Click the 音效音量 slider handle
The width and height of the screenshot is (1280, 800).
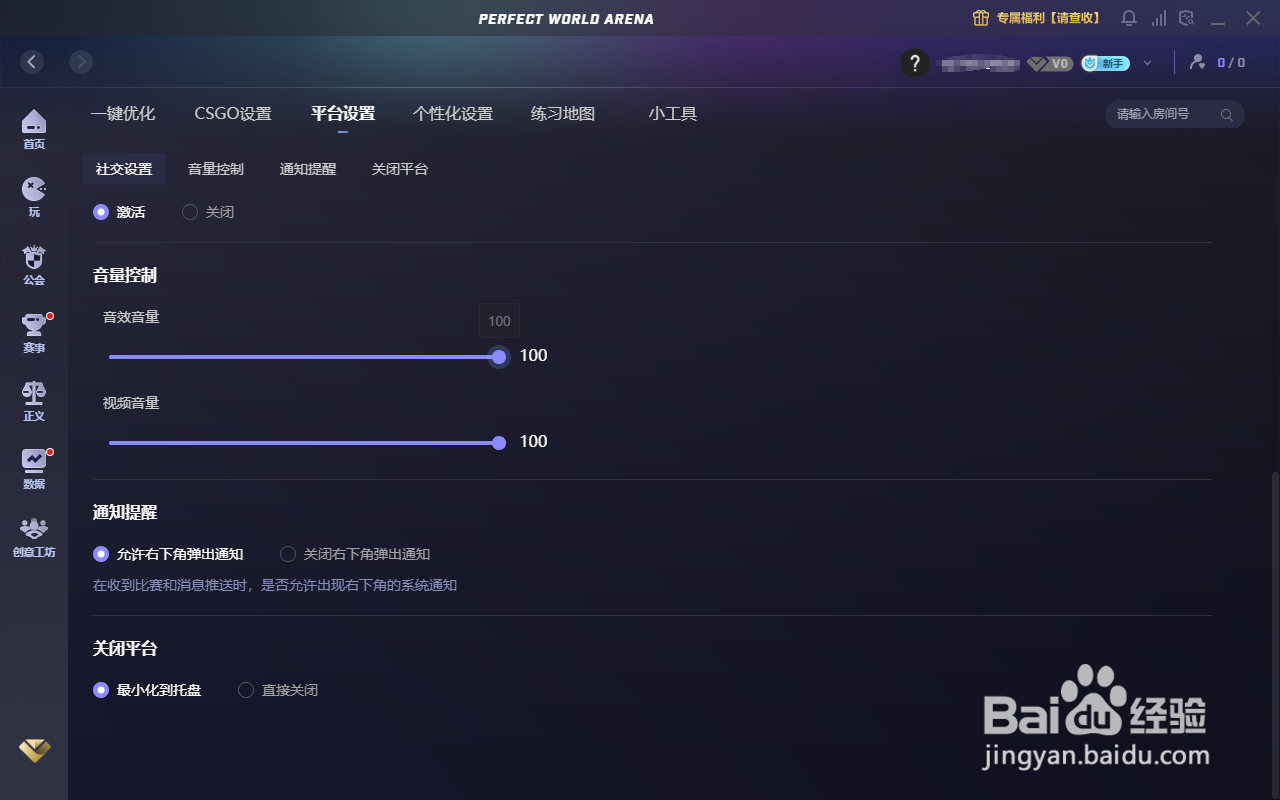coord(499,357)
